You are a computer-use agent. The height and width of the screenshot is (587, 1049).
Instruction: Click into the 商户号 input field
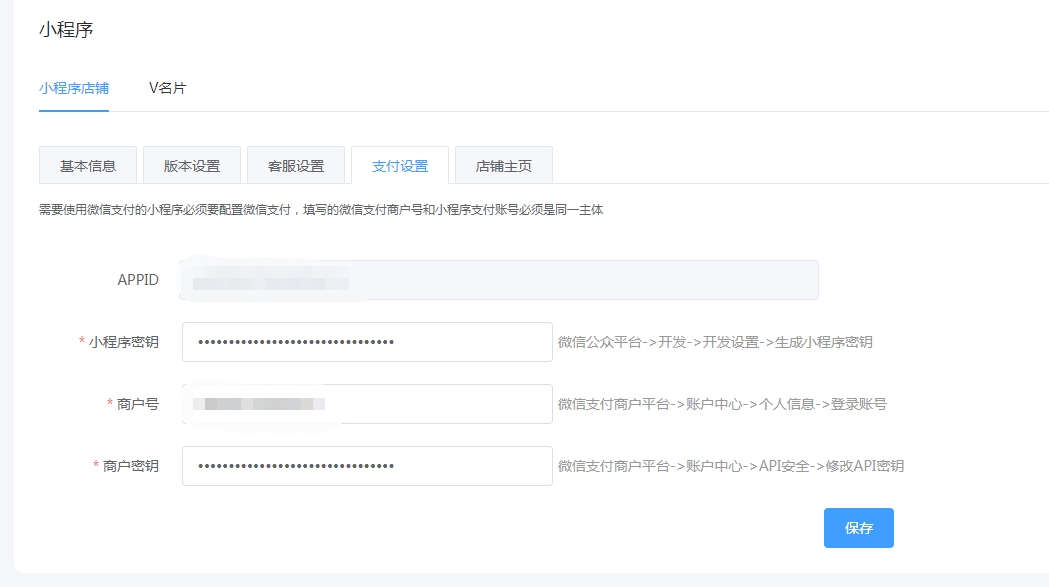[367, 404]
